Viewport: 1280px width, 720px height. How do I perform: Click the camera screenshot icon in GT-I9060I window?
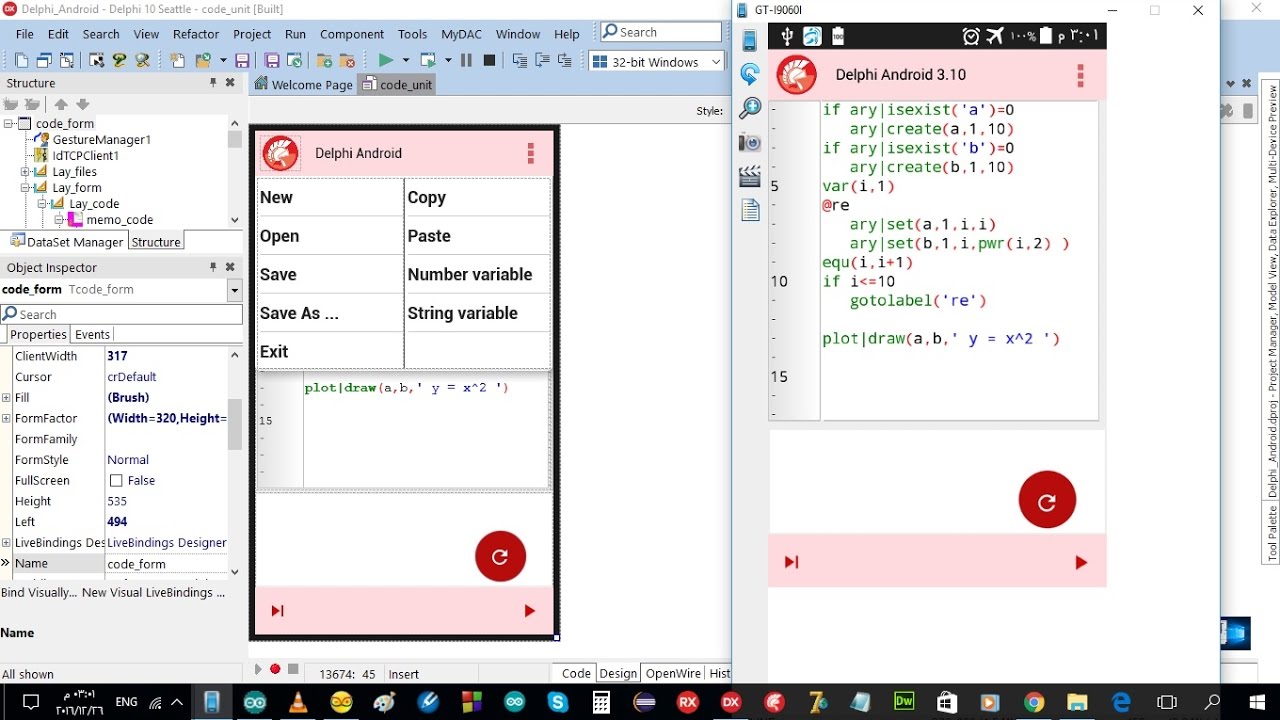(x=750, y=142)
